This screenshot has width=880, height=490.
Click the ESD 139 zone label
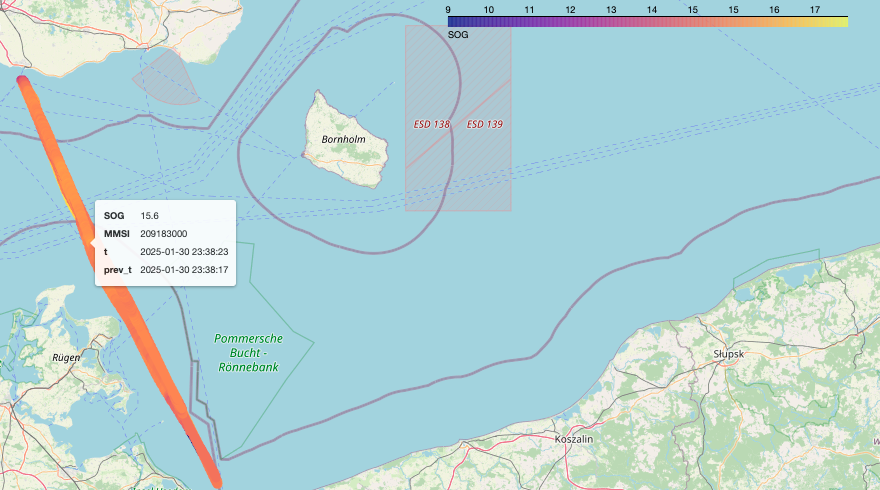click(x=484, y=125)
